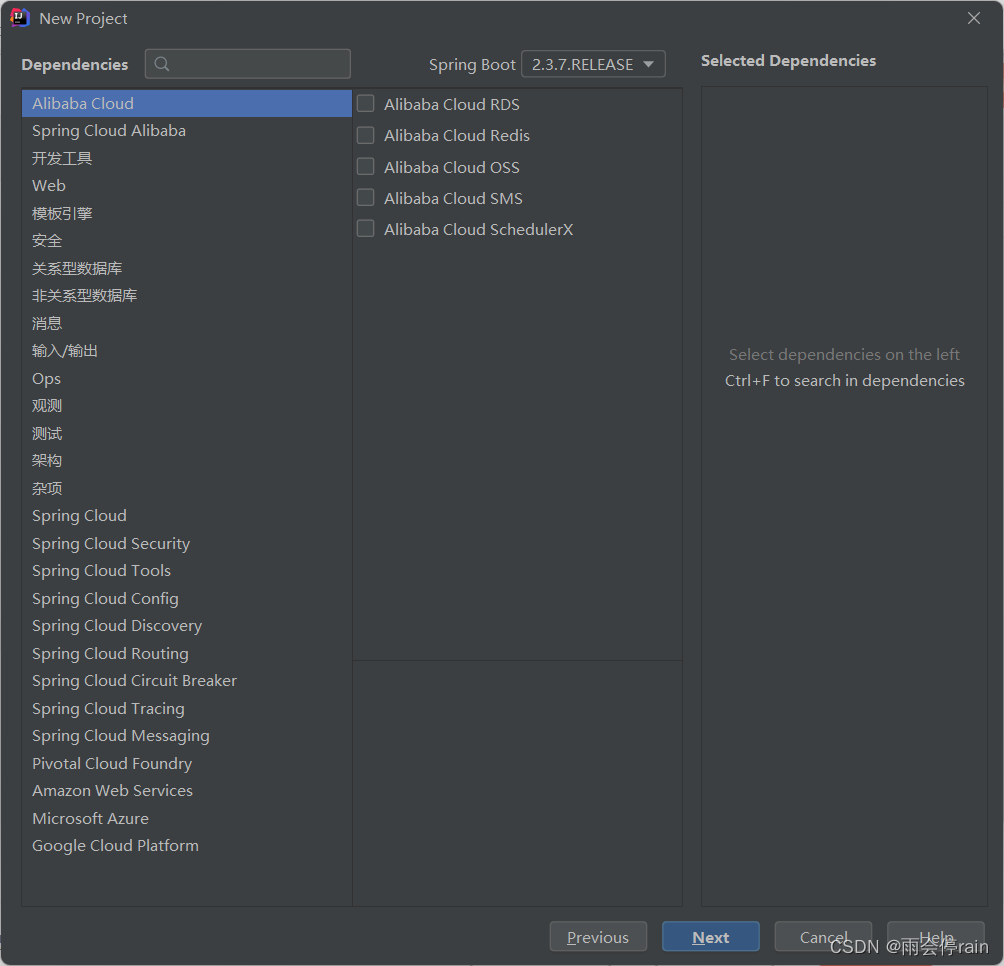The image size is (1004, 966).
Task: Open Microsoft Azure category
Action: tap(186, 819)
